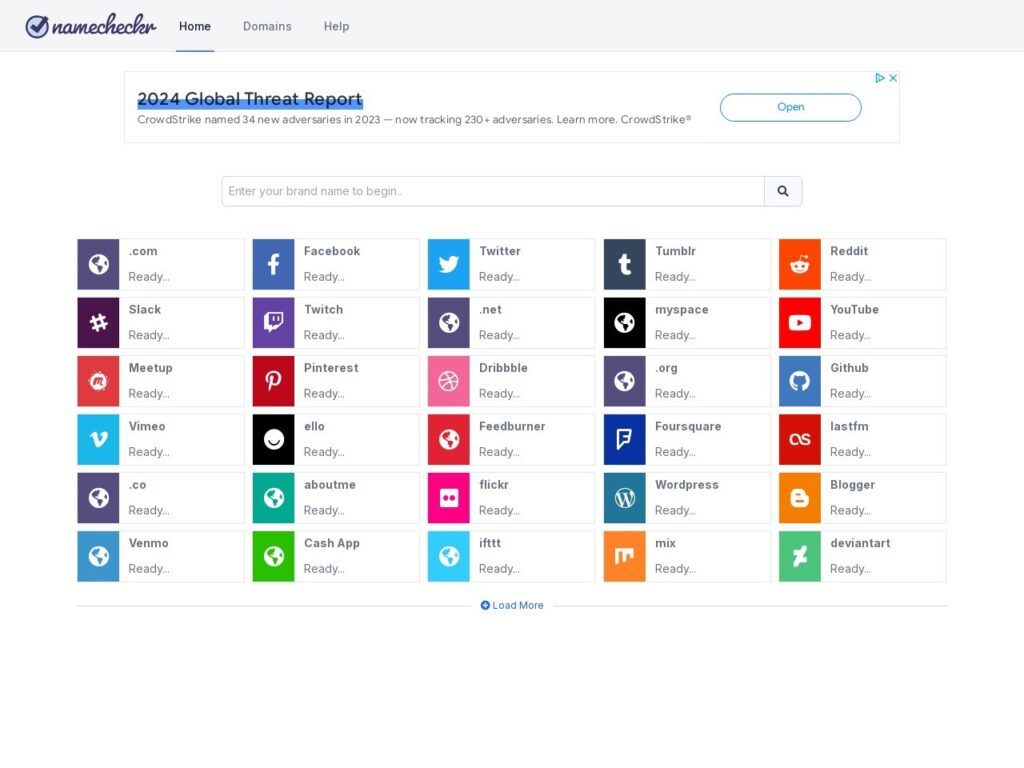Click the myspace globe icon
1024x768 pixels.
point(624,323)
